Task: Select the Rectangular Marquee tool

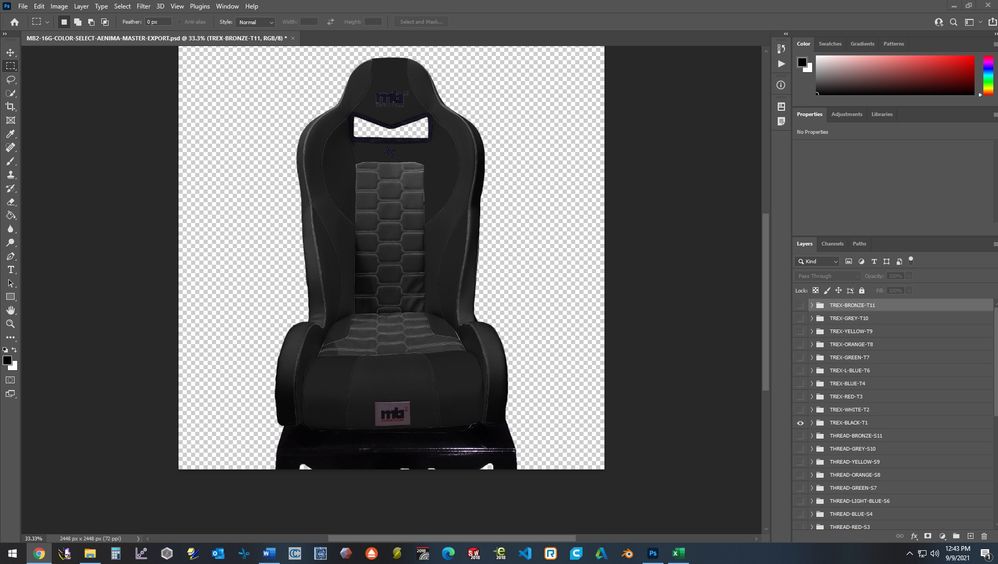Action: coord(10,66)
